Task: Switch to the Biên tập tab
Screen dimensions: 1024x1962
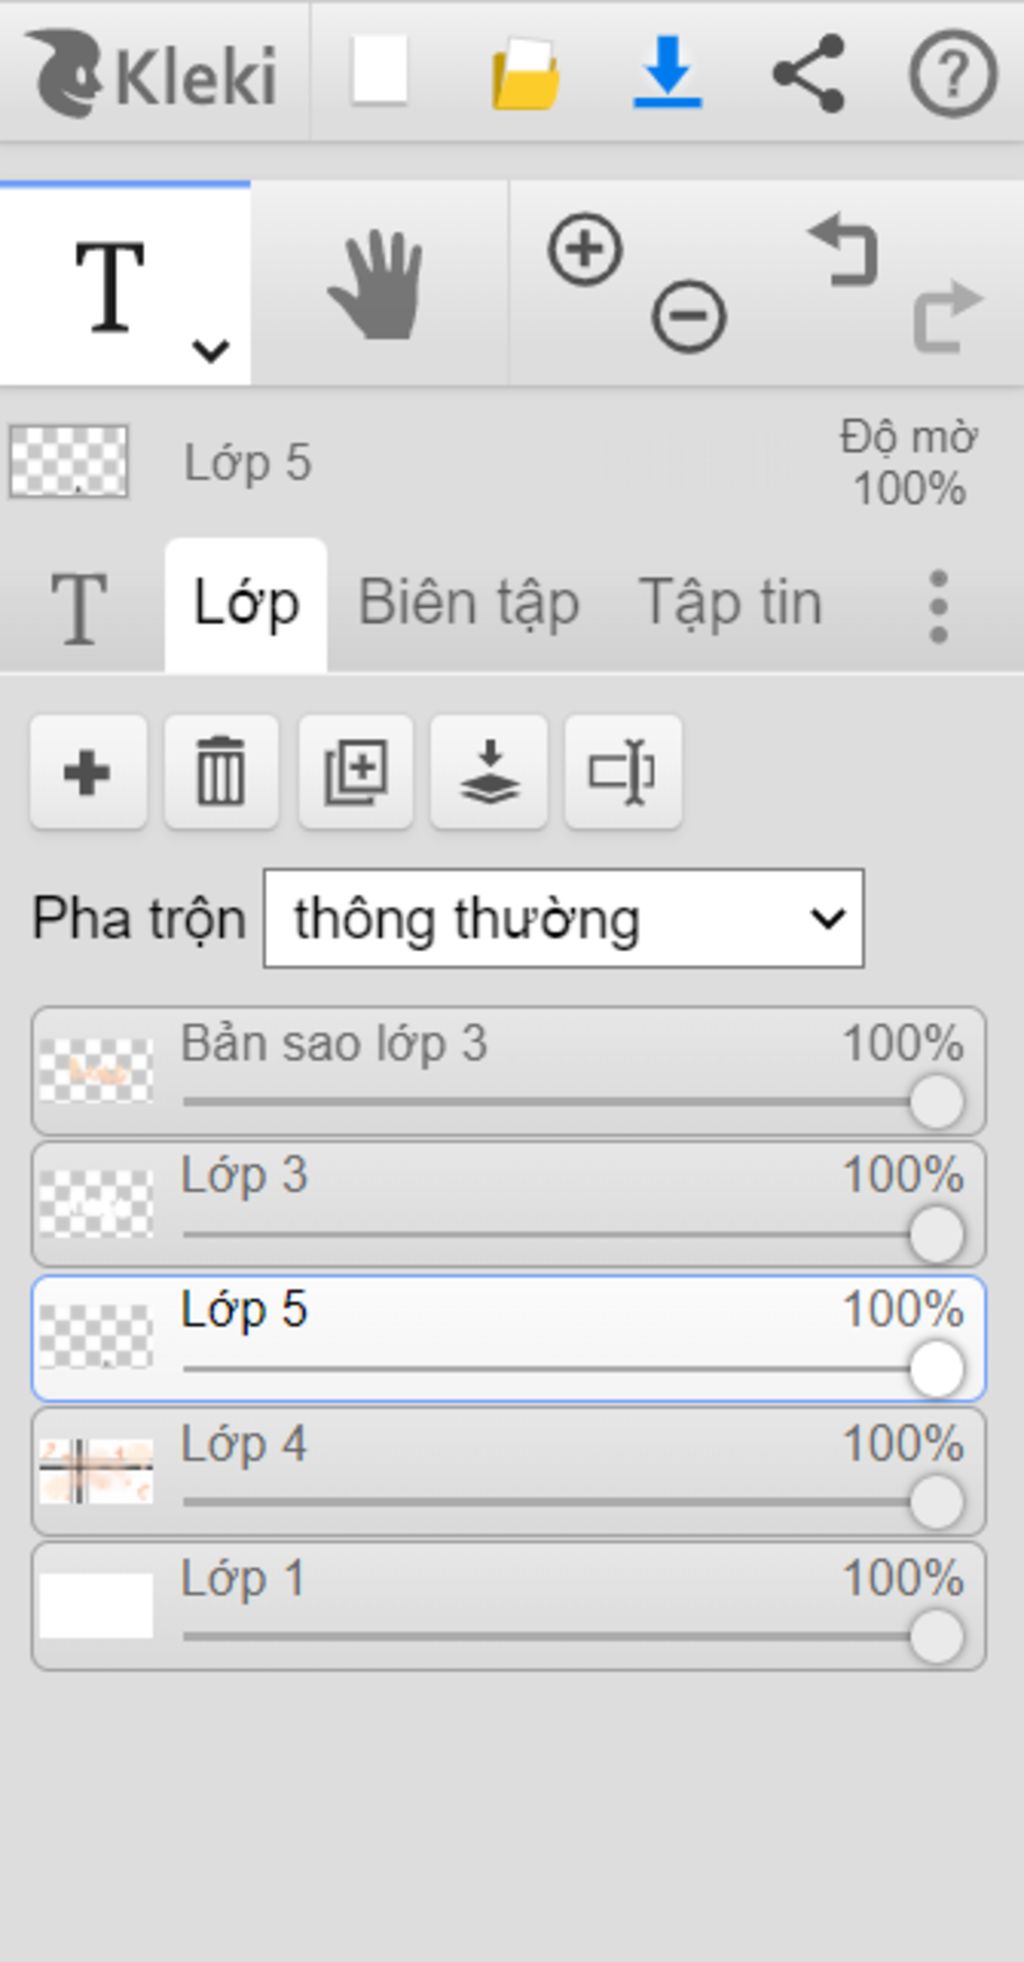Action: tap(469, 604)
